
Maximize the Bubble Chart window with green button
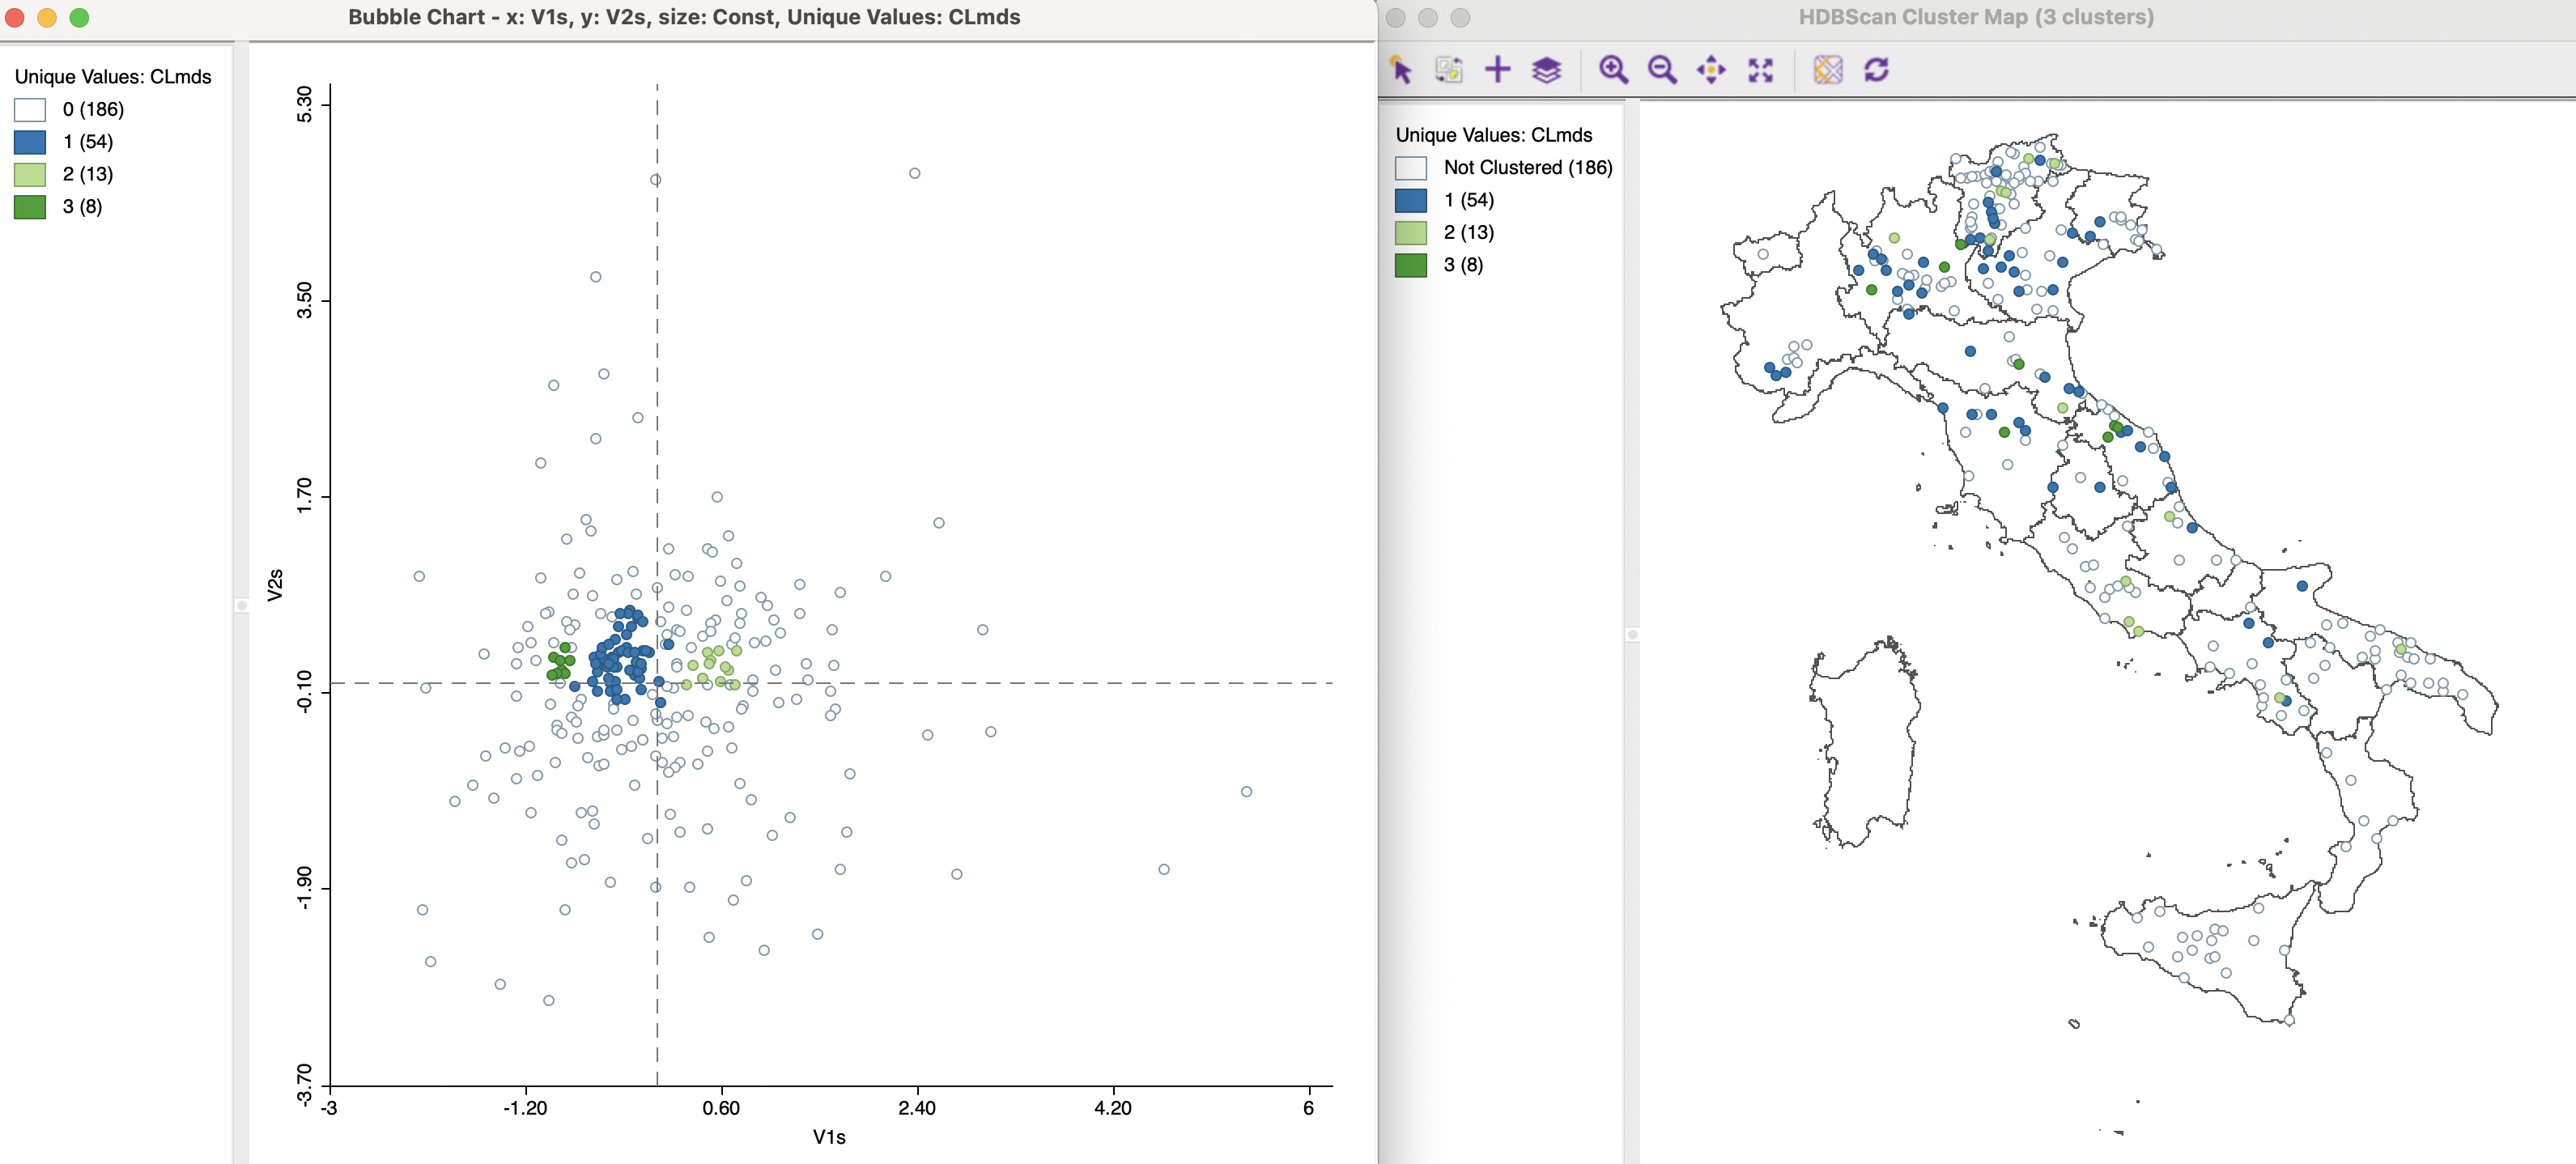[x=79, y=17]
